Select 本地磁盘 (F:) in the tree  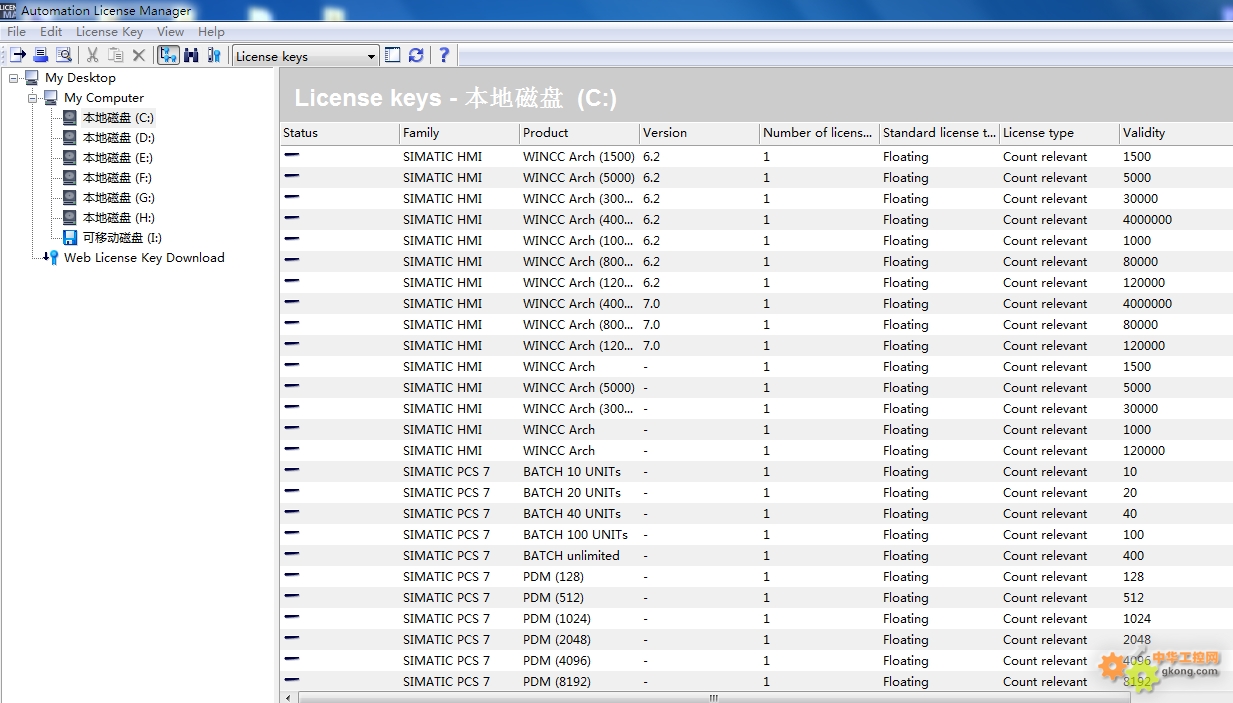[117, 178]
